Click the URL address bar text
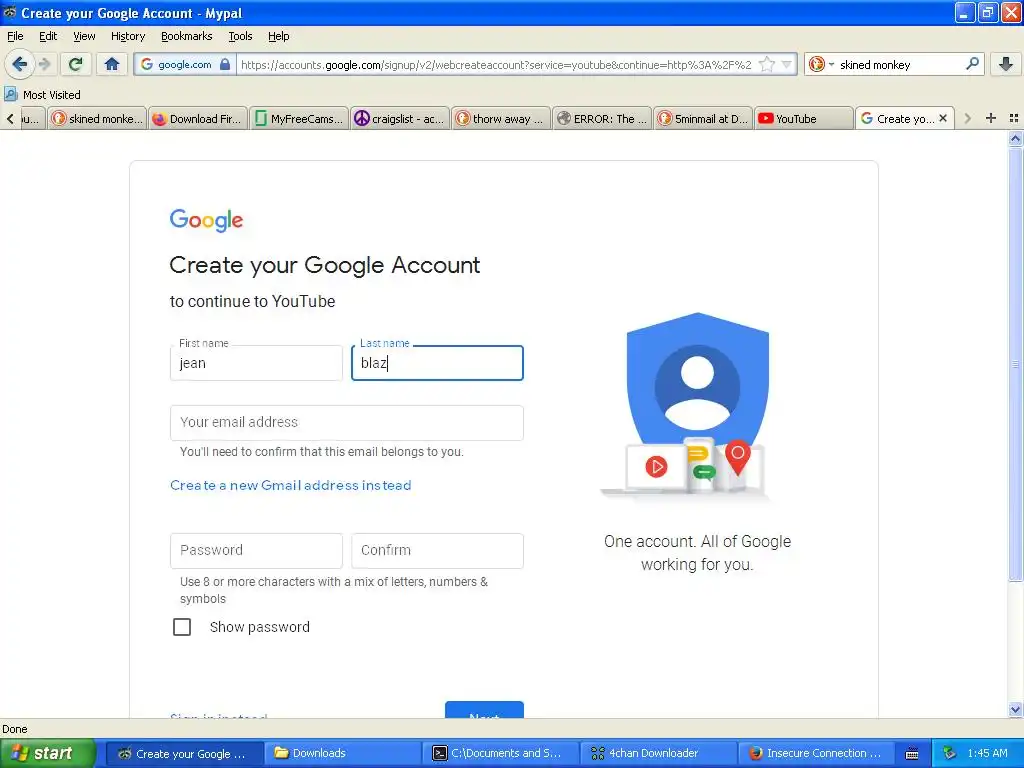Screen dimensions: 1024x768 coord(496,65)
